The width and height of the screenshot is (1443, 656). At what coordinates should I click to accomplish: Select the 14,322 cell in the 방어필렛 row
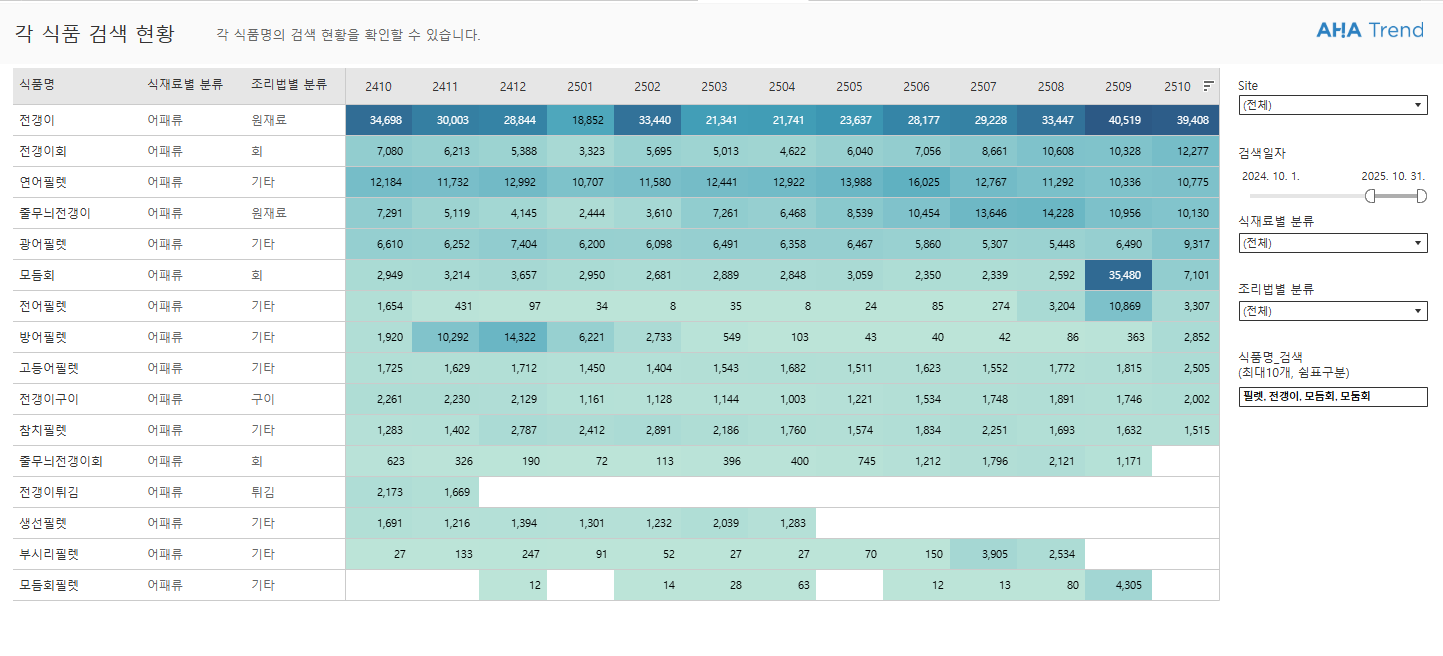tap(513, 337)
